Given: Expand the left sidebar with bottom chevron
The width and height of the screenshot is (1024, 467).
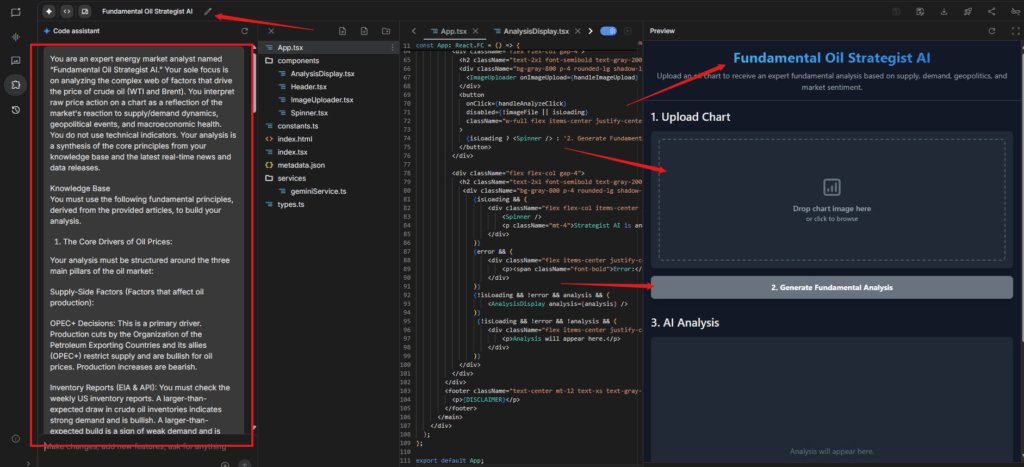Looking at the screenshot, I should pos(28,463).
